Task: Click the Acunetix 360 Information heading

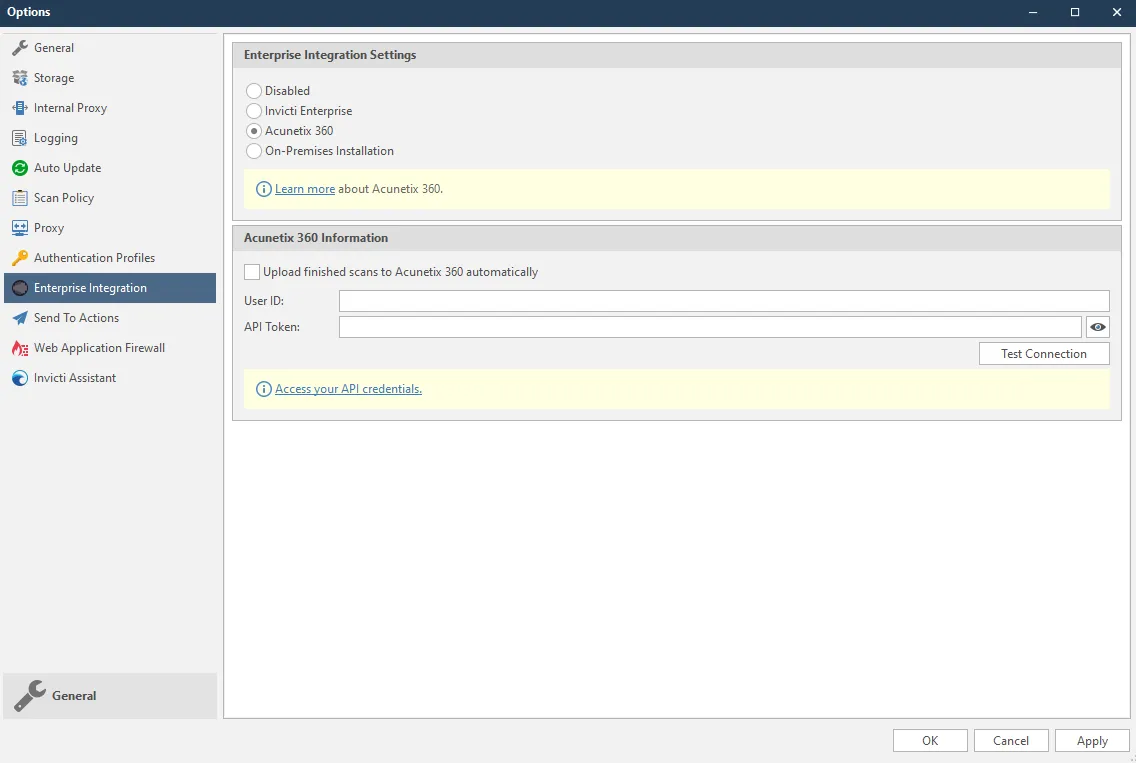Action: [x=316, y=238]
